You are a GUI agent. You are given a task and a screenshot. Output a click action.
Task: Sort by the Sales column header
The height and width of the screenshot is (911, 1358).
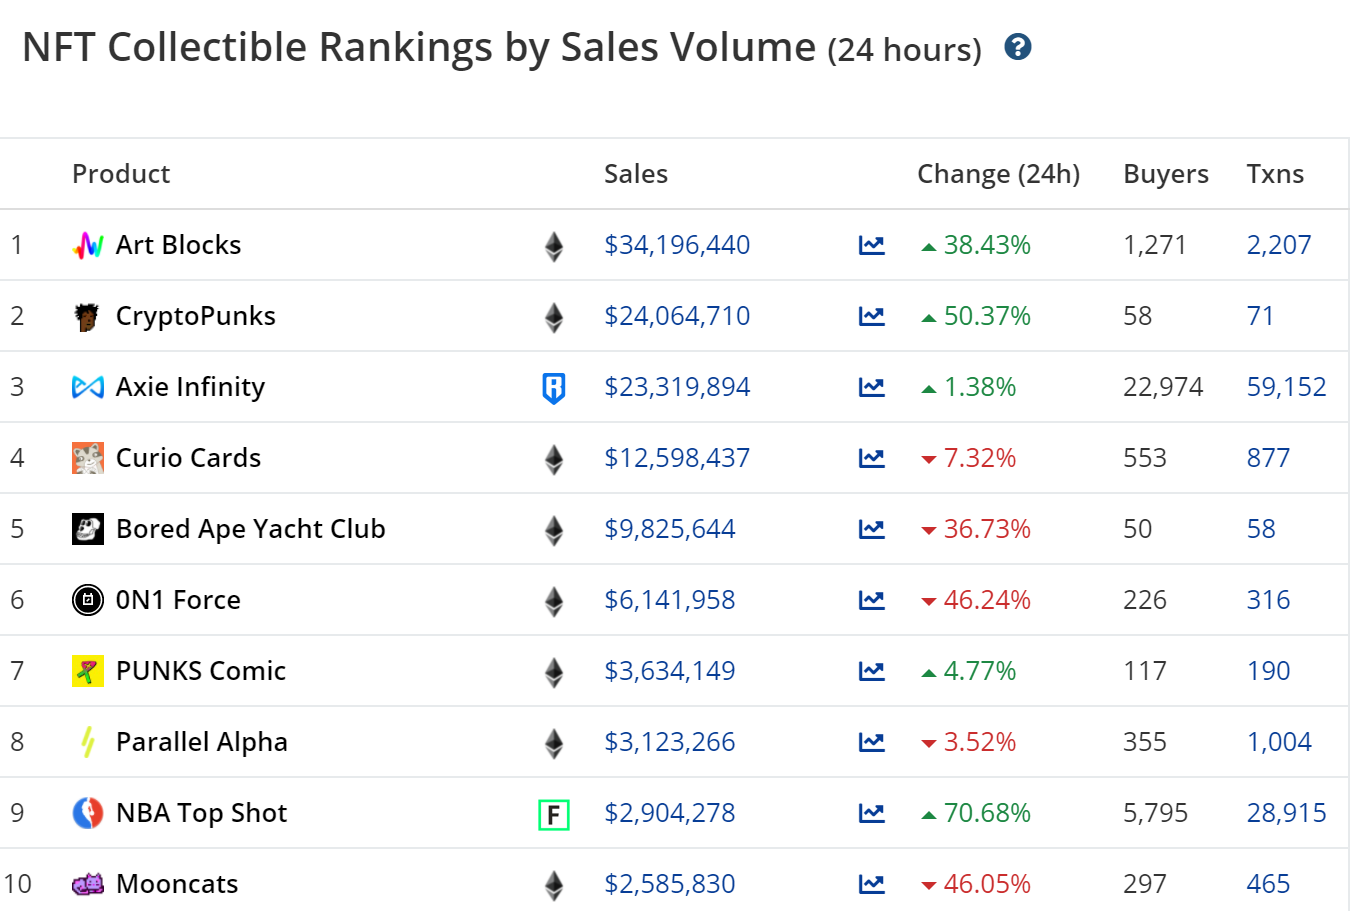pyautogui.click(x=635, y=174)
